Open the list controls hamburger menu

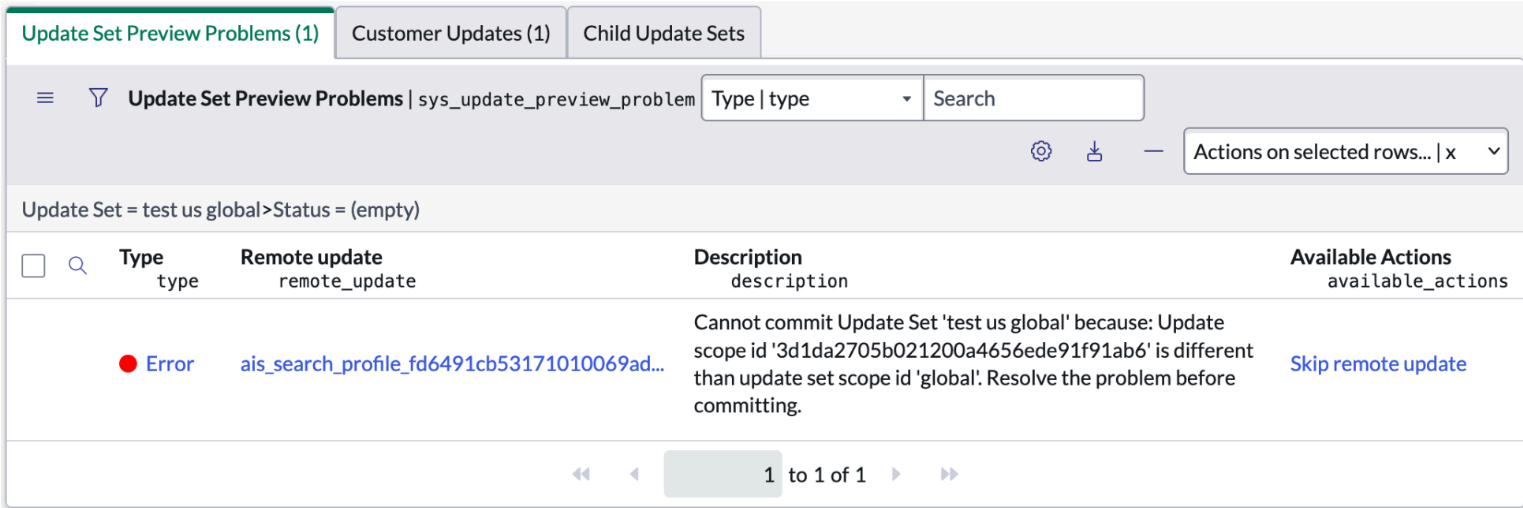[45, 98]
